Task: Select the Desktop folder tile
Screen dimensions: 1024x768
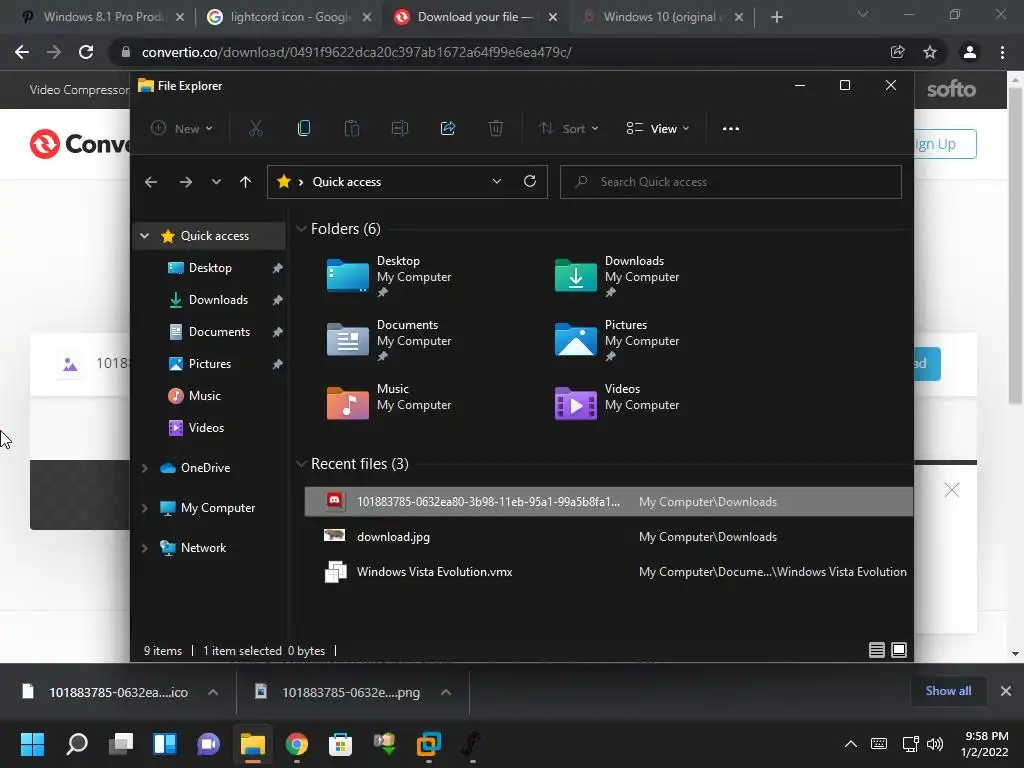Action: coord(390,276)
